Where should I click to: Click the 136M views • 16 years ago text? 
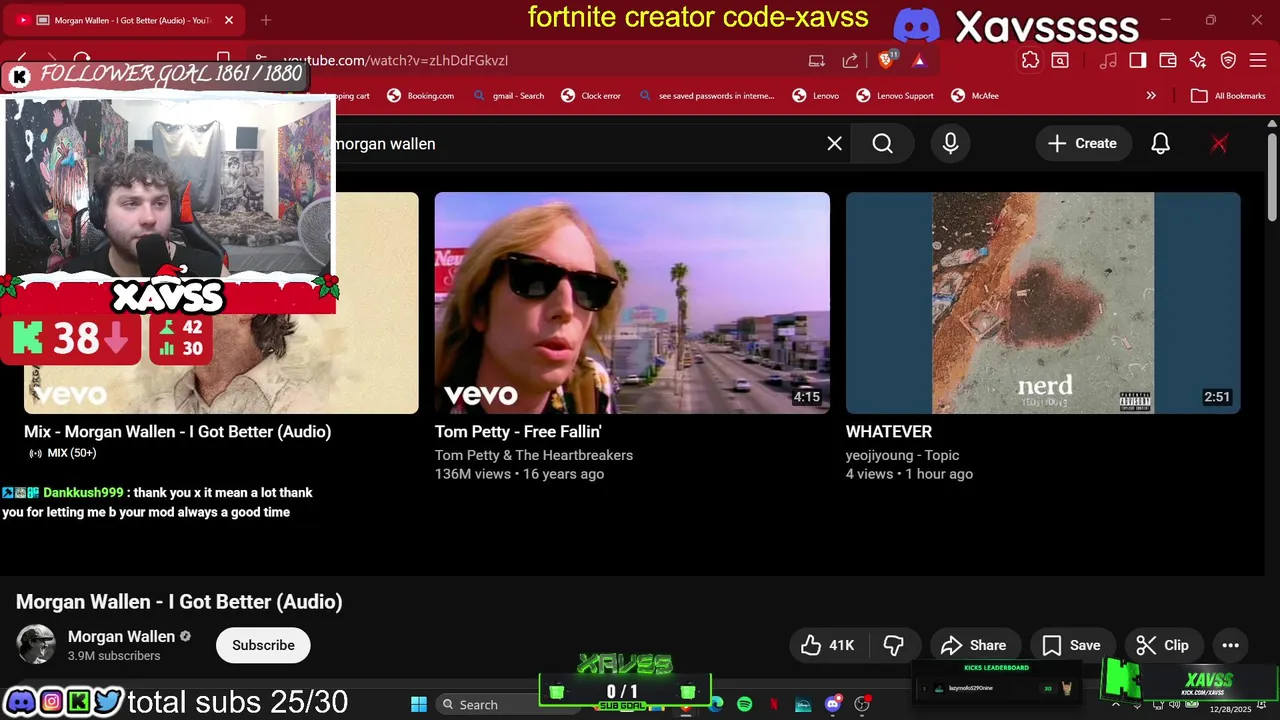pos(519,474)
